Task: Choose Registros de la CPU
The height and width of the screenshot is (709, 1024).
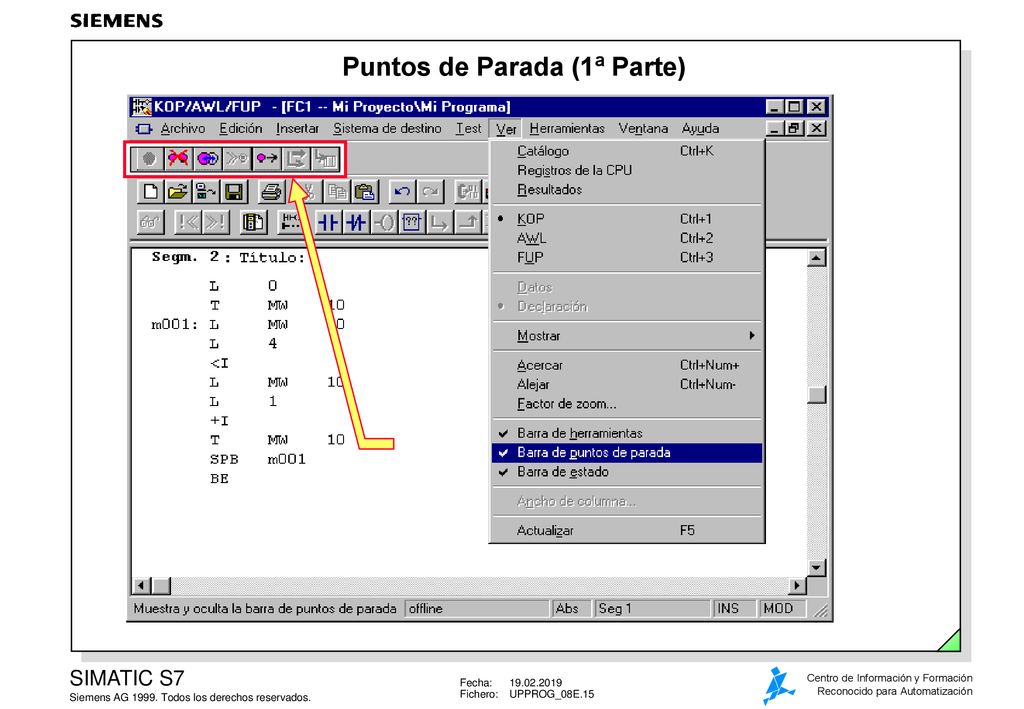Action: click(627, 170)
